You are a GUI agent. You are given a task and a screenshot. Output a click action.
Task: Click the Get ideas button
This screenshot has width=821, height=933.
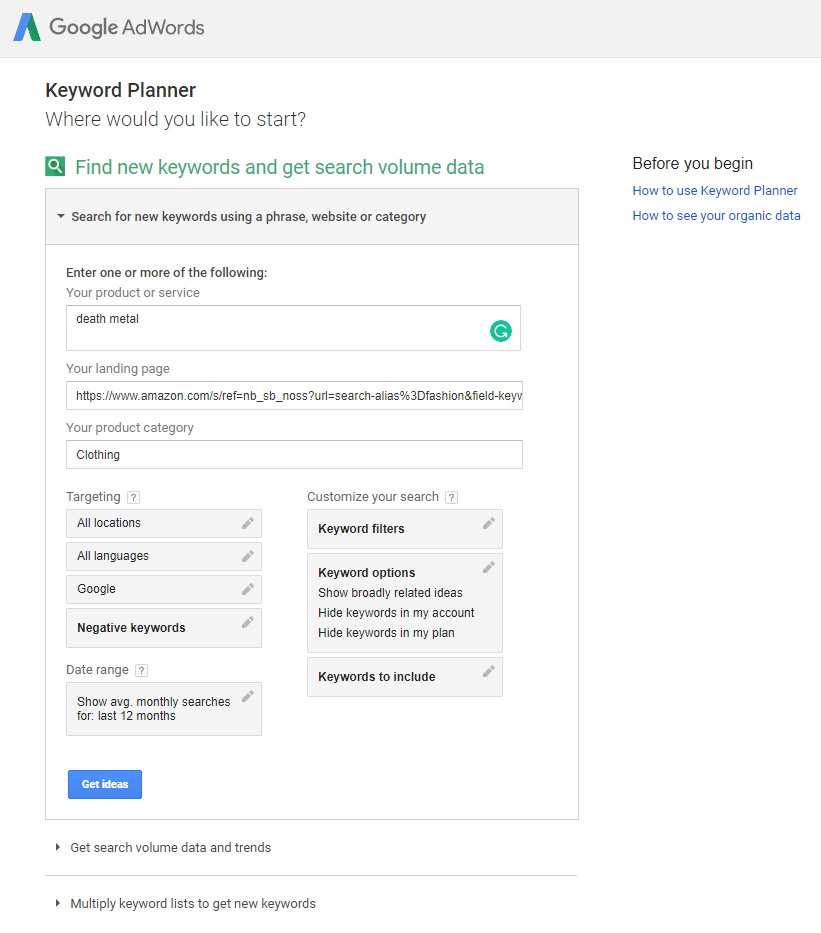105,784
